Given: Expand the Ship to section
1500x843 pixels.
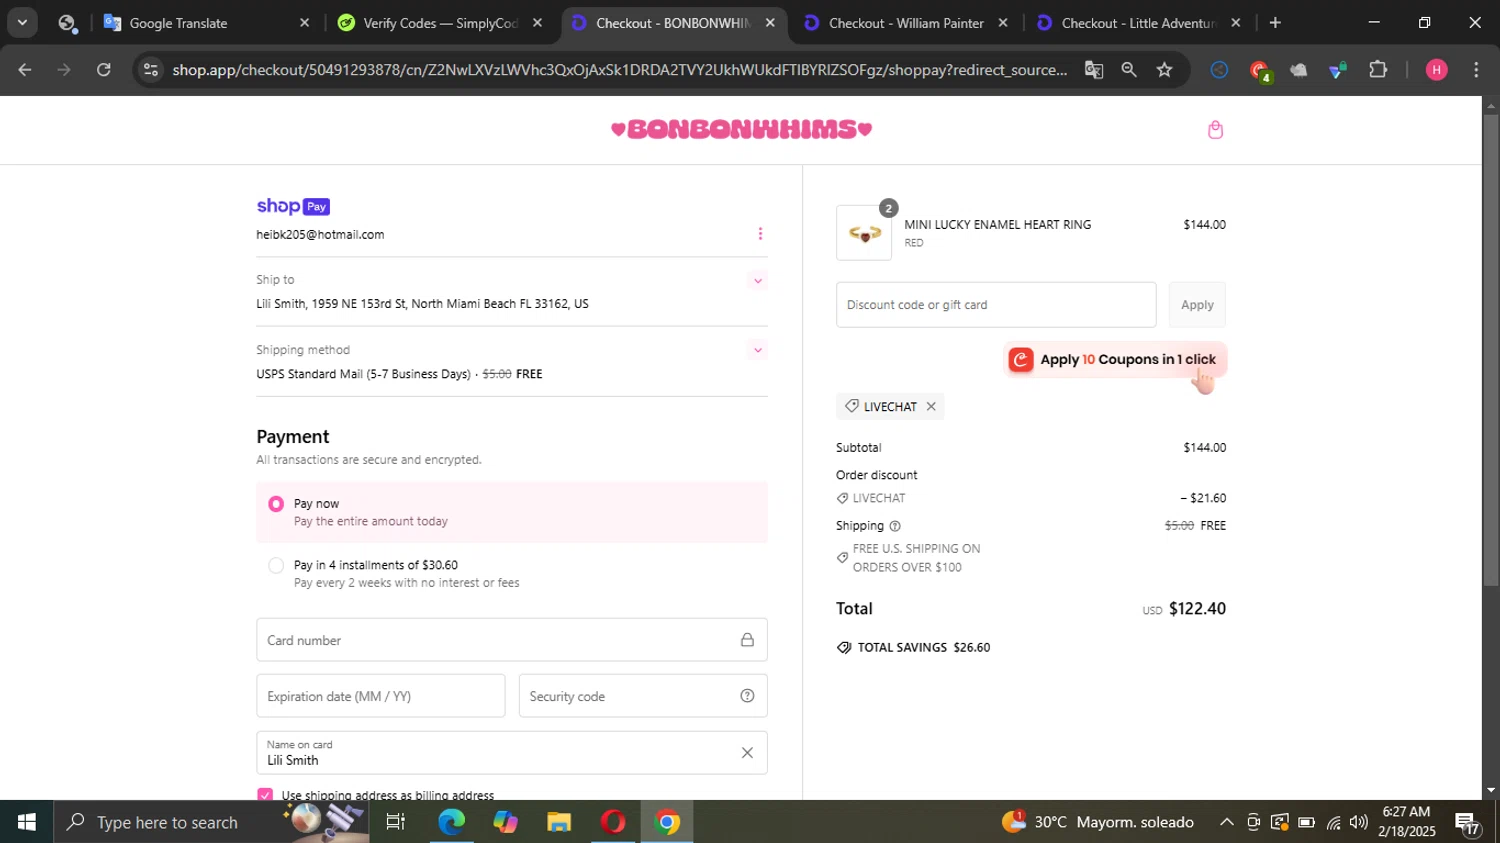Looking at the screenshot, I should tap(758, 281).
